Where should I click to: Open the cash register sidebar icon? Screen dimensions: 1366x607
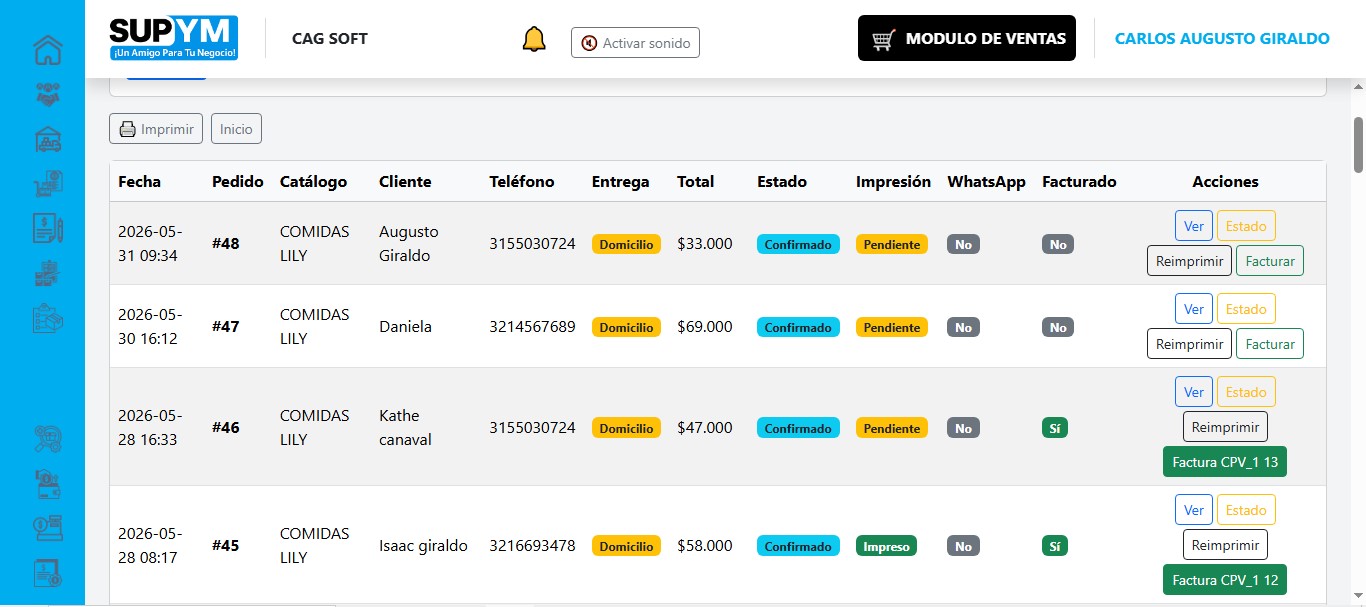point(48,528)
